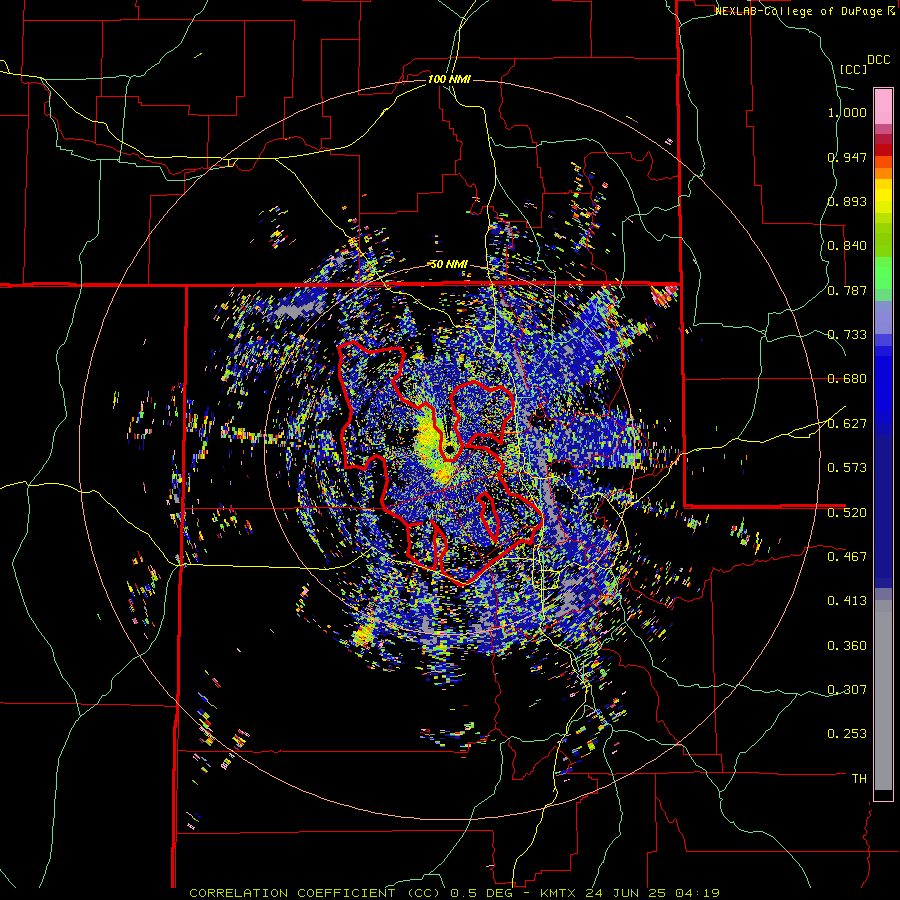Click the KMTX station identifier in the caption

pyautogui.click(x=560, y=893)
